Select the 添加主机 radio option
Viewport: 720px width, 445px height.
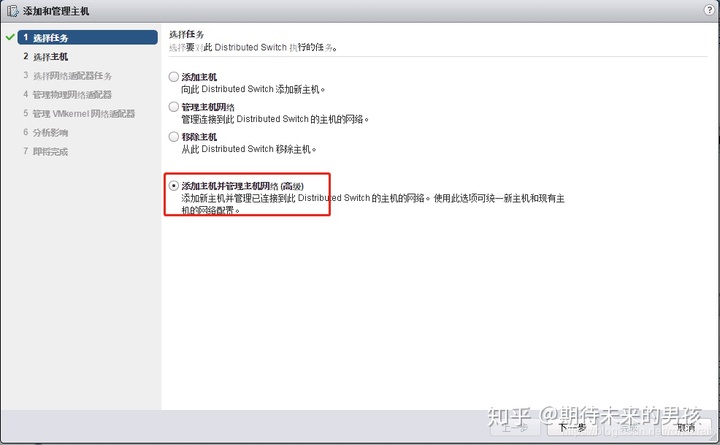[x=174, y=77]
